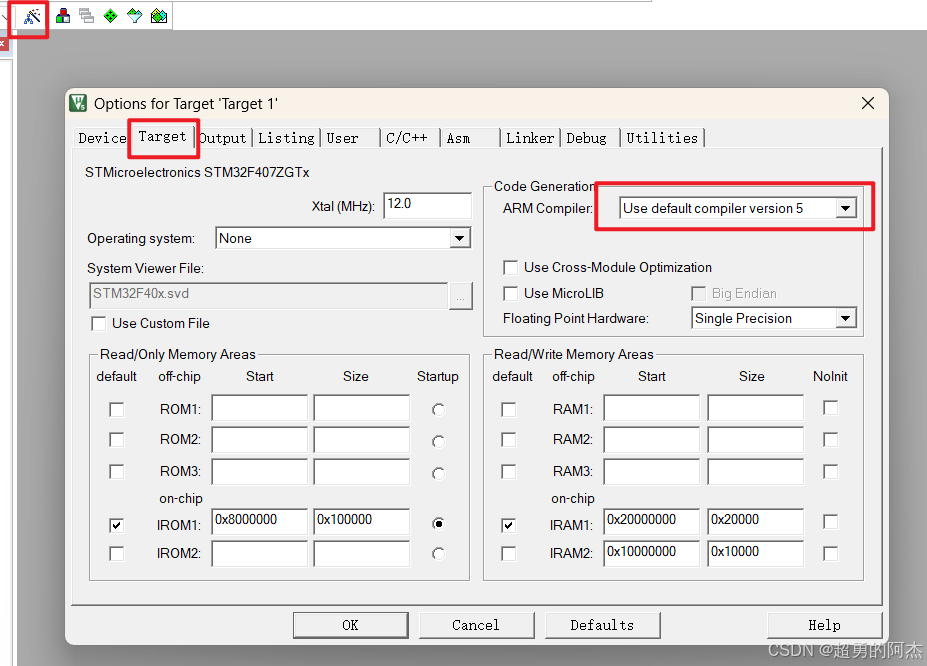Go to the Listing tab
927x666 pixels.
287,138
